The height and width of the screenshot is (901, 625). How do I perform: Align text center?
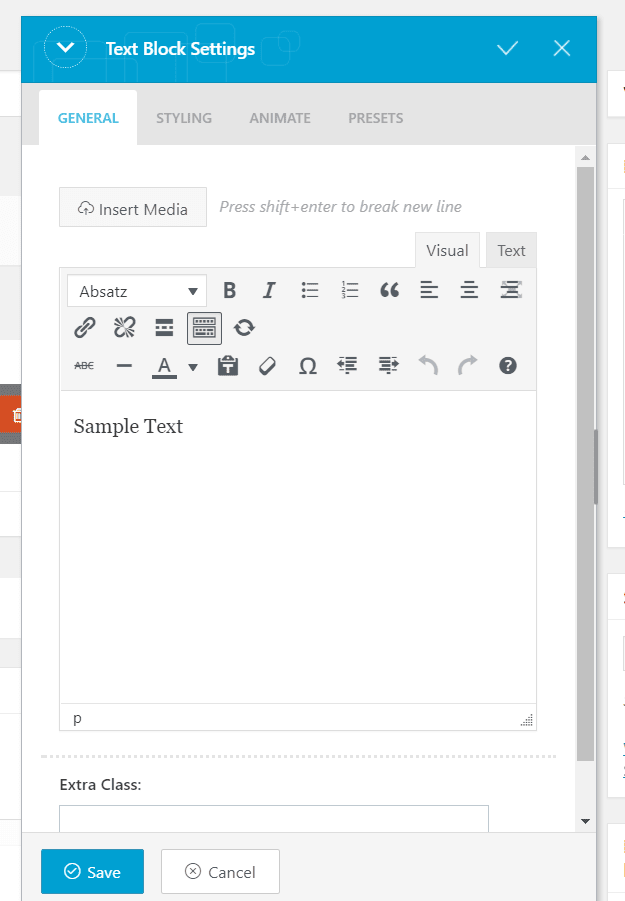469,291
